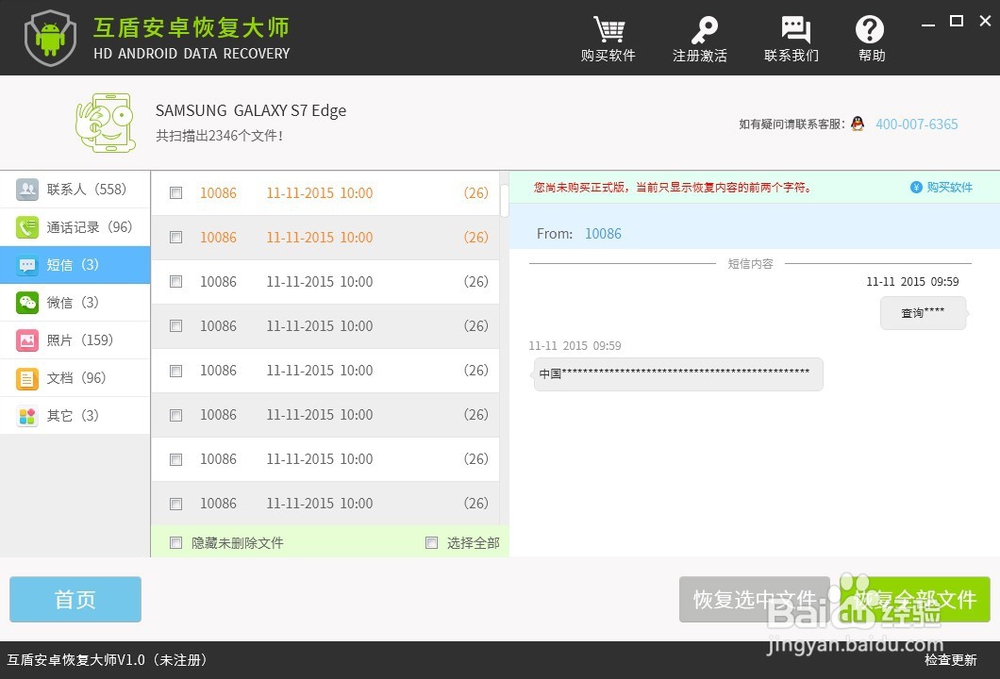Go to 首页 home button
1000x679 pixels.
pyautogui.click(x=75, y=599)
